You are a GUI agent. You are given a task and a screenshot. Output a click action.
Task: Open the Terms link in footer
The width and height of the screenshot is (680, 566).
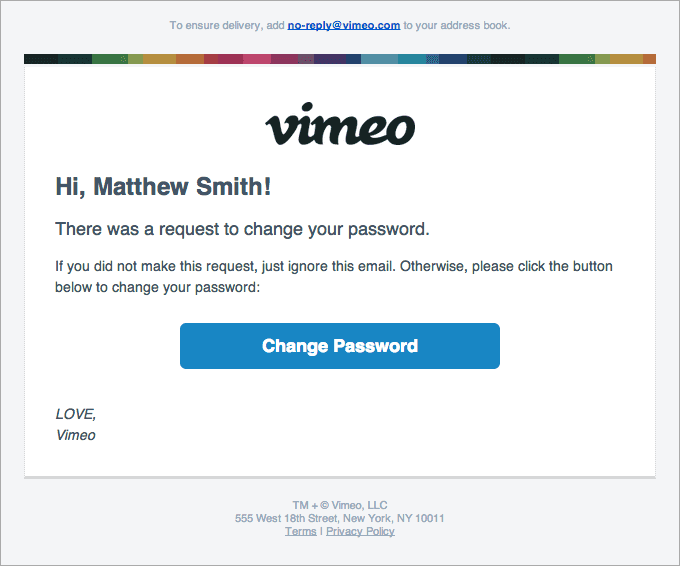300,531
